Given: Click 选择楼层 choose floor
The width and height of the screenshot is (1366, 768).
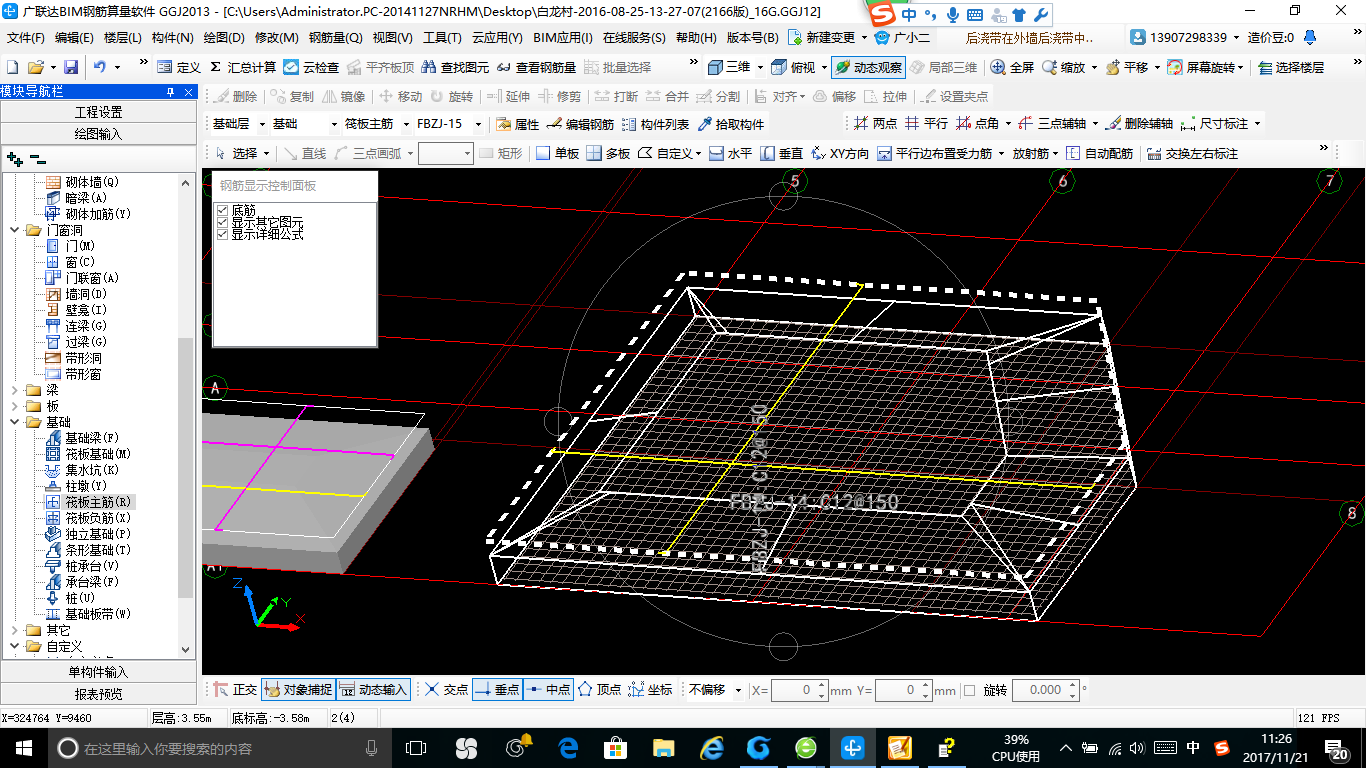Looking at the screenshot, I should (1291, 67).
